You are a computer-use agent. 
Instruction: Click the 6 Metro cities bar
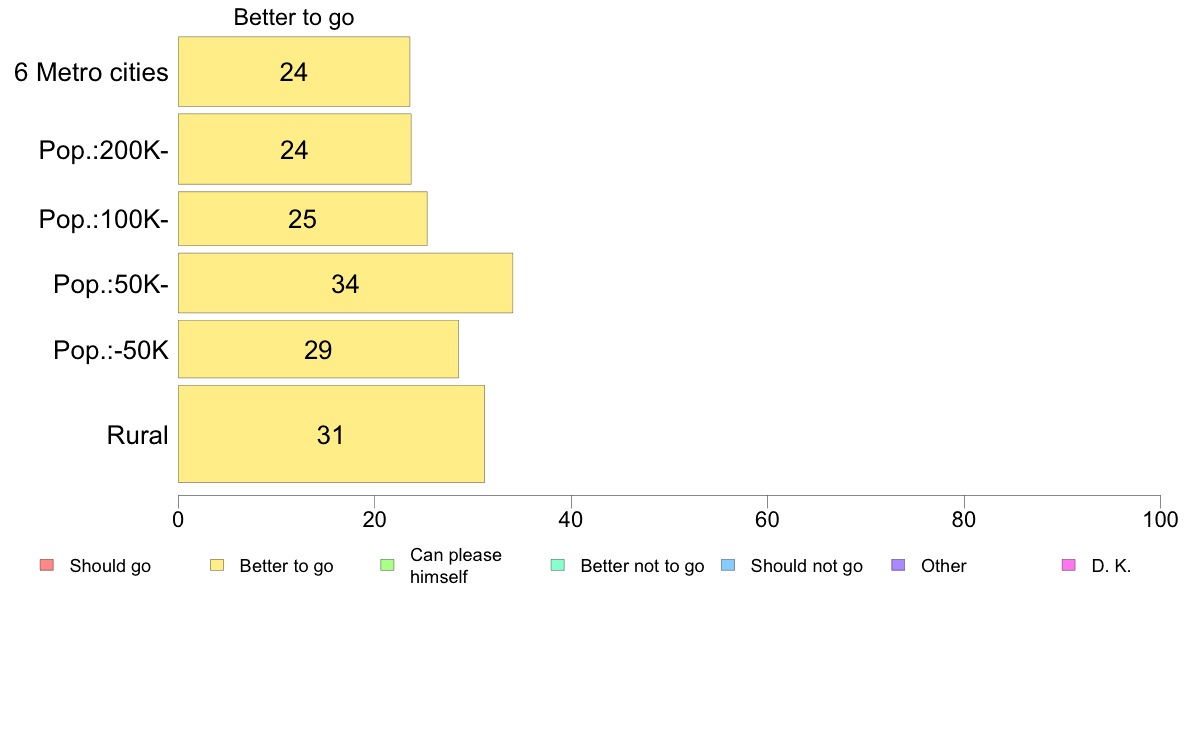click(x=294, y=71)
